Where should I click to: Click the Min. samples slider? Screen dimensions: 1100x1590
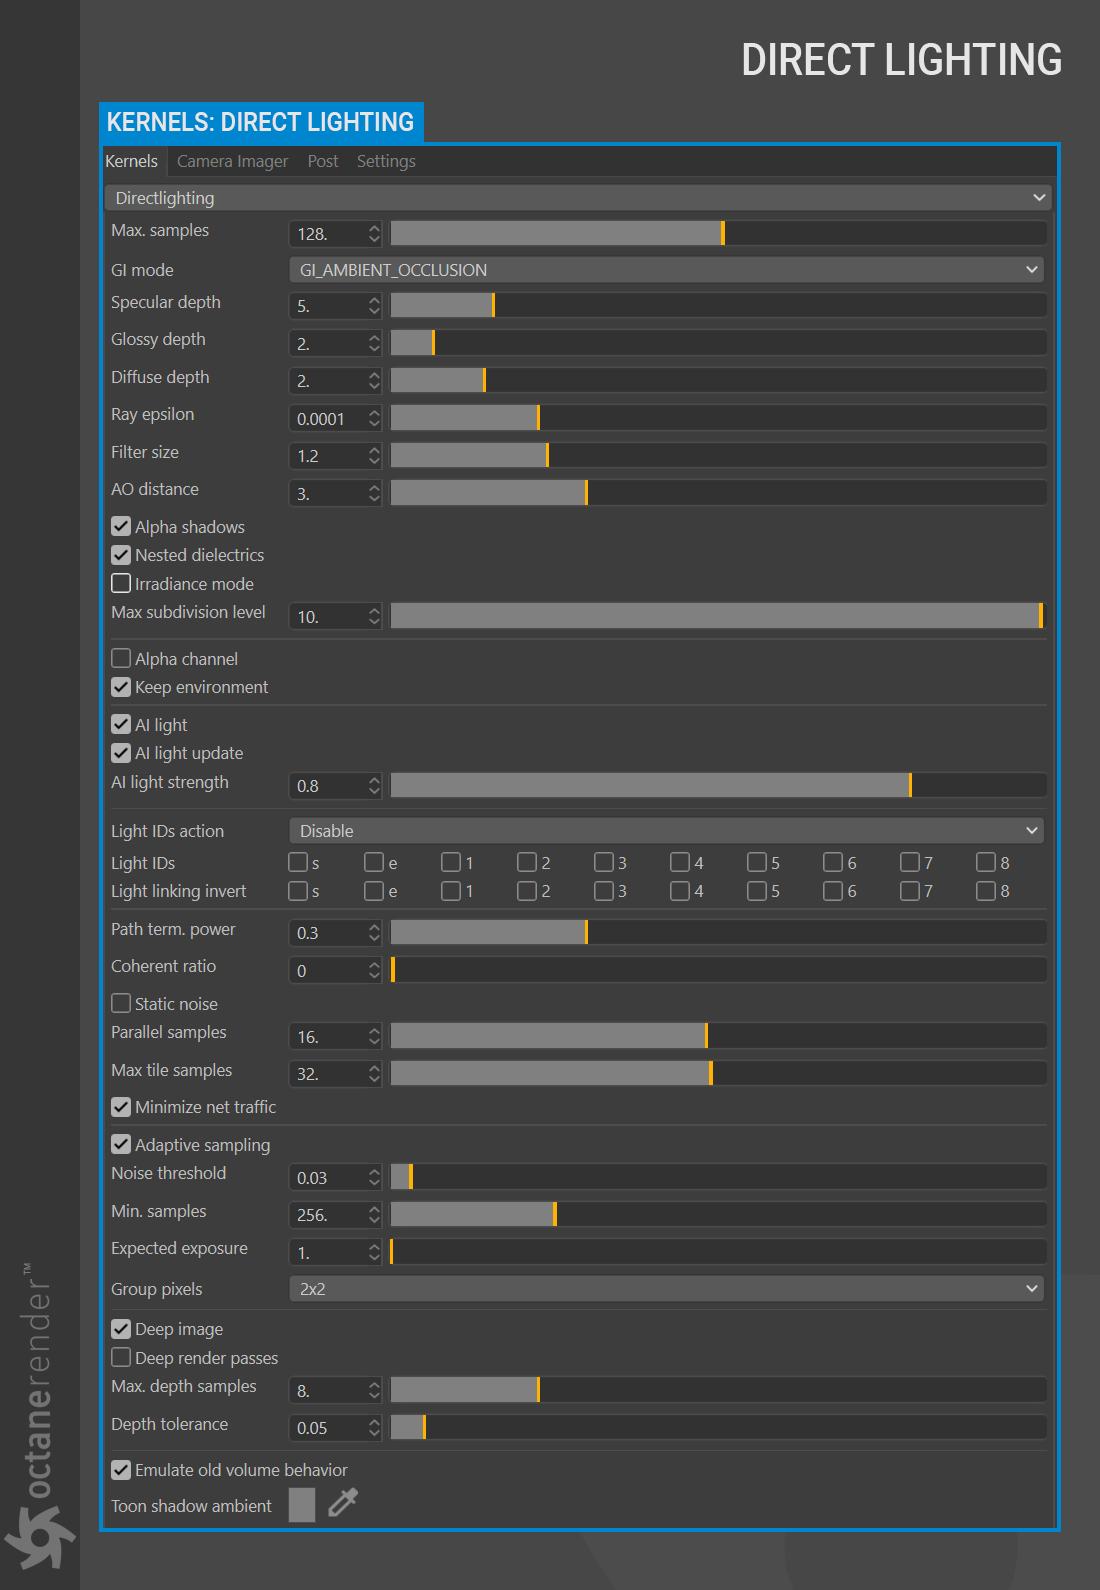(x=718, y=1214)
